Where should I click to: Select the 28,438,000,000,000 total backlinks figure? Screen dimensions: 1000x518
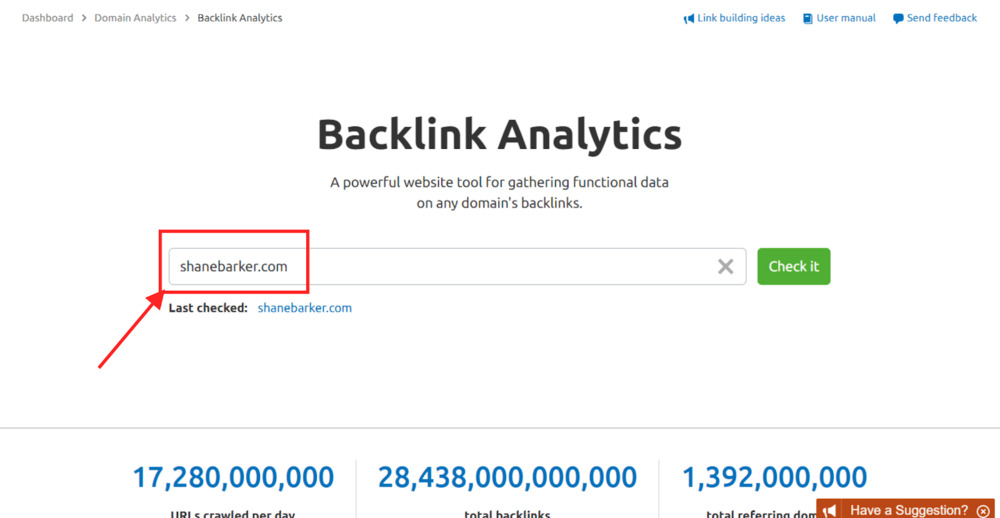(x=508, y=478)
